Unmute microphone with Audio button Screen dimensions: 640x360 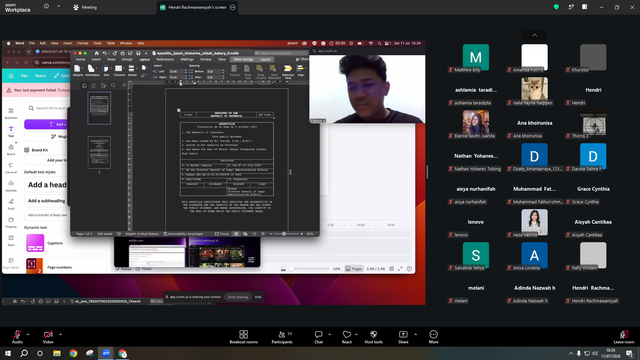pos(17,337)
